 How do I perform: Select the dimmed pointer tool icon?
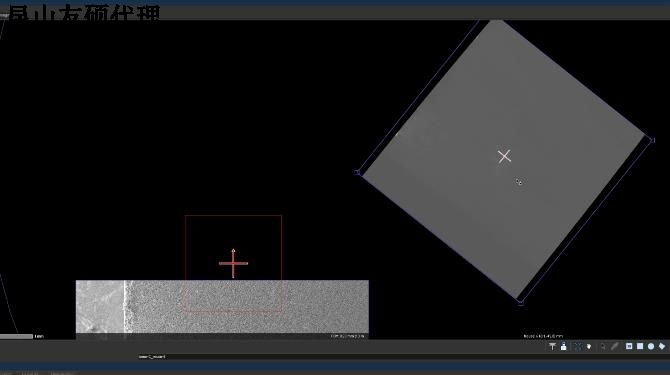coord(603,346)
